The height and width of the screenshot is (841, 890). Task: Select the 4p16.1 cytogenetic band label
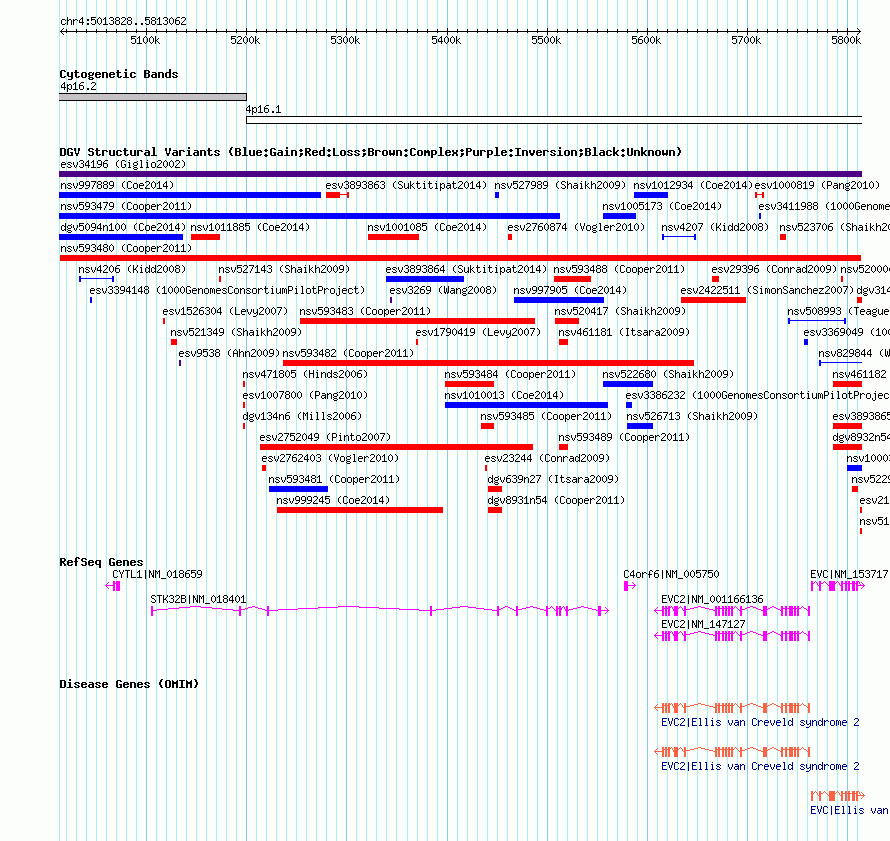263,110
